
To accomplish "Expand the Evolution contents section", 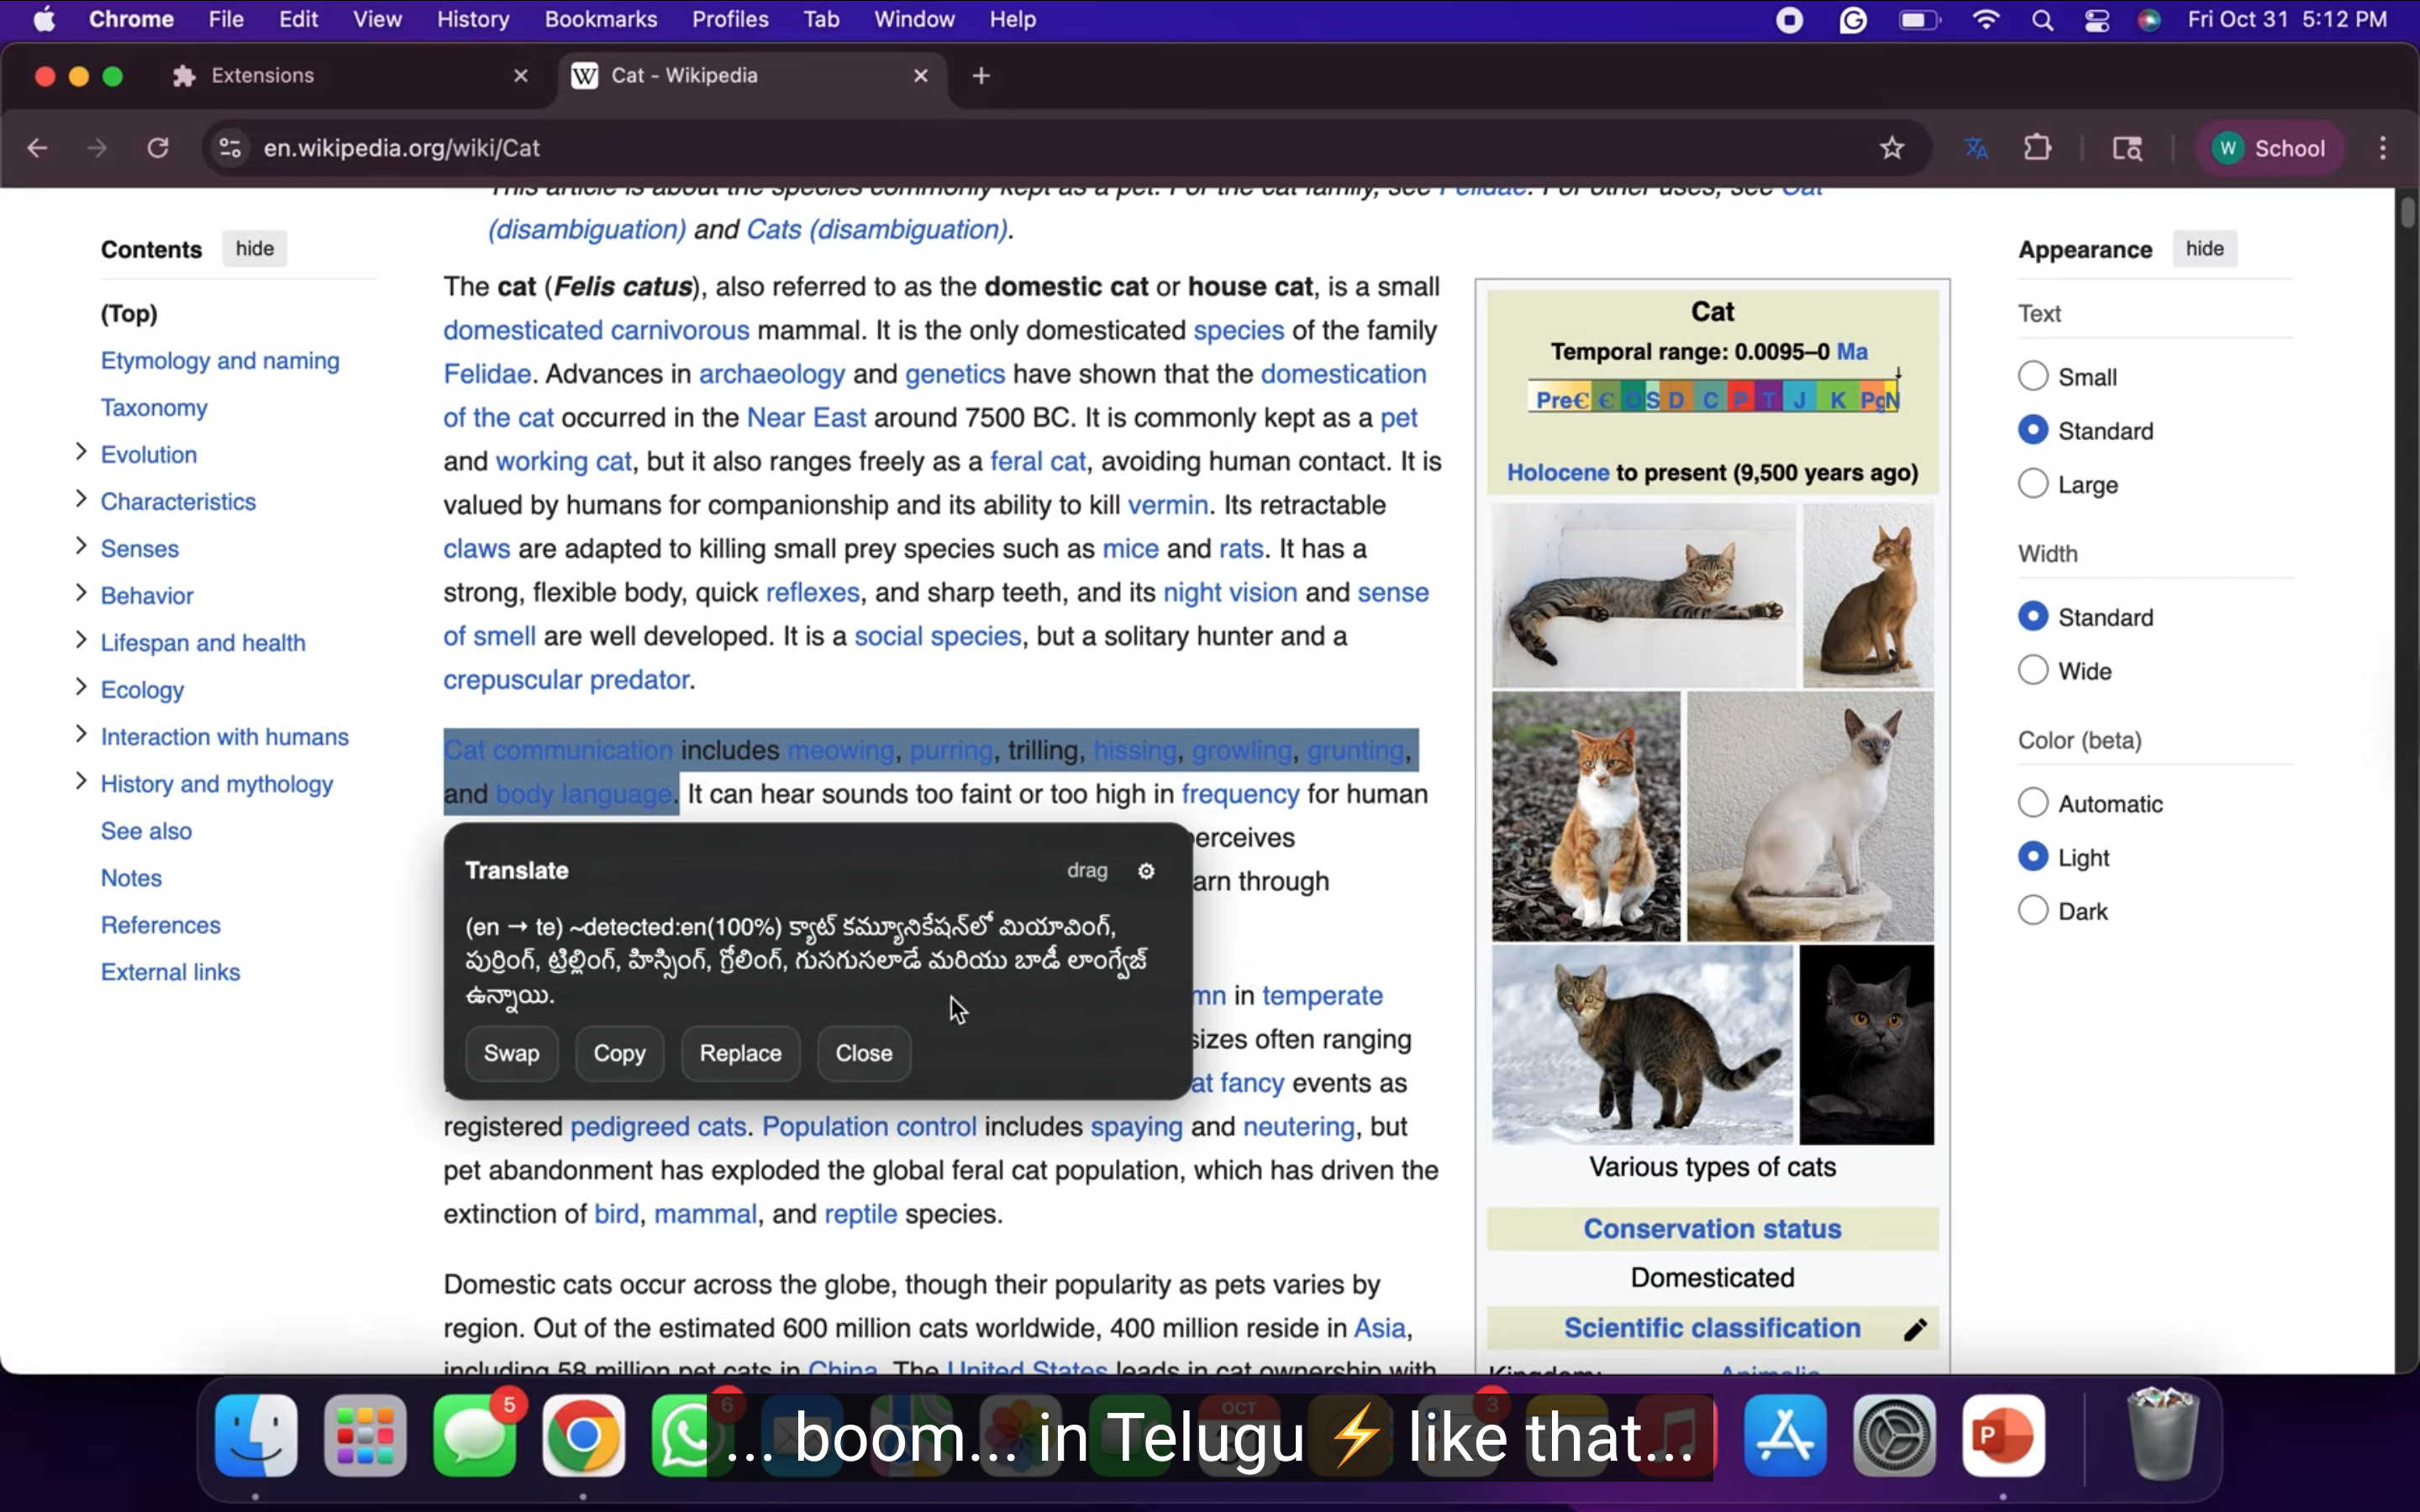I will [x=81, y=453].
